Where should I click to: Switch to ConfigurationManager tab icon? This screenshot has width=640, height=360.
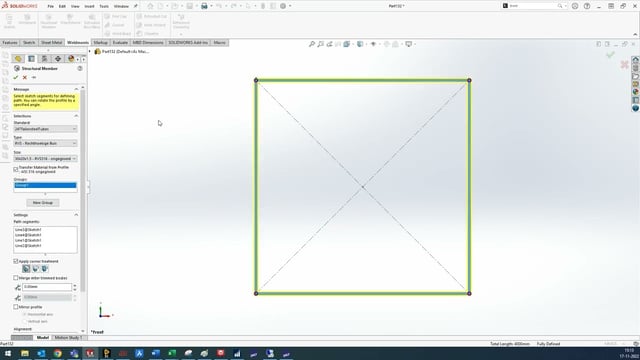pos(44,59)
